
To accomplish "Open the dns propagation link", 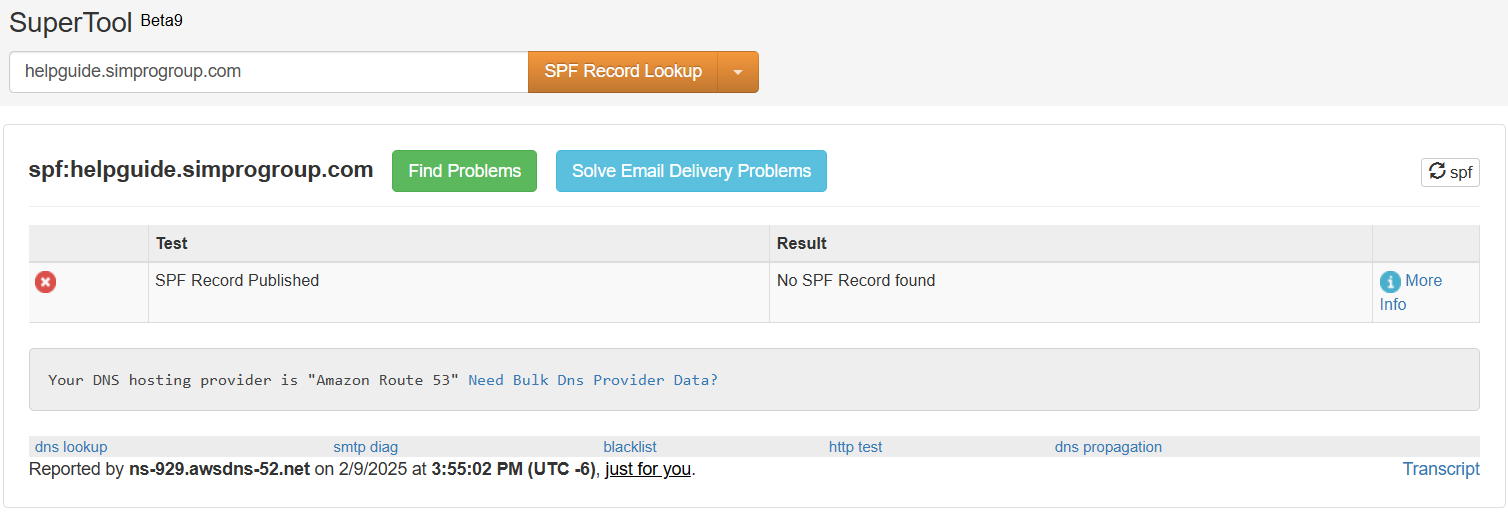I will pyautogui.click(x=1108, y=447).
